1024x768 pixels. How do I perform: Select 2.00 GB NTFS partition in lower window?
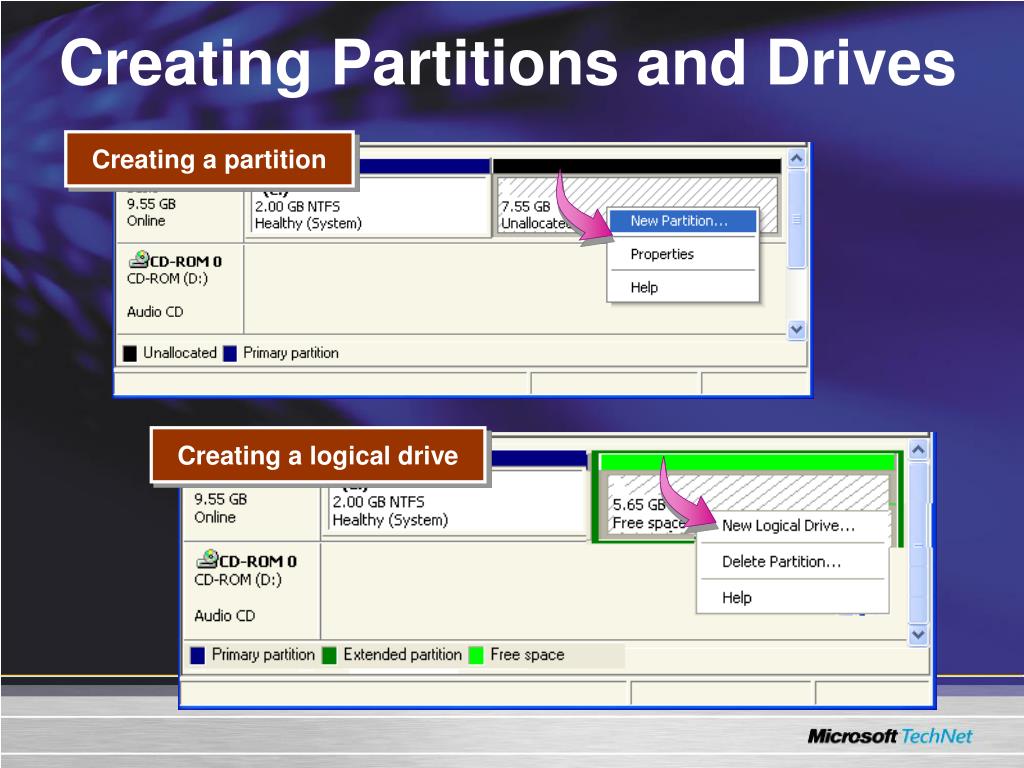tap(456, 504)
